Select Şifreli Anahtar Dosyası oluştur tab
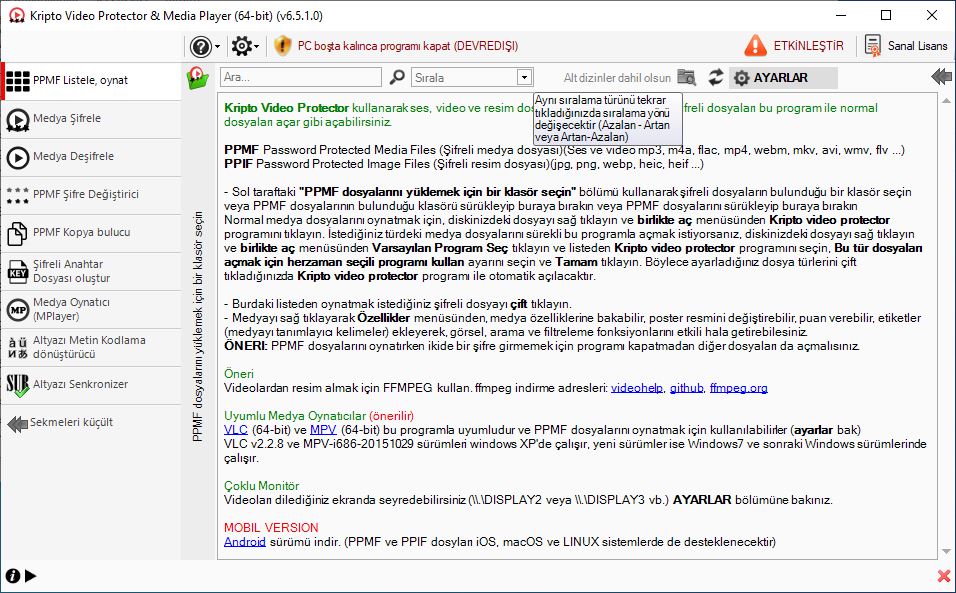 [x=91, y=271]
